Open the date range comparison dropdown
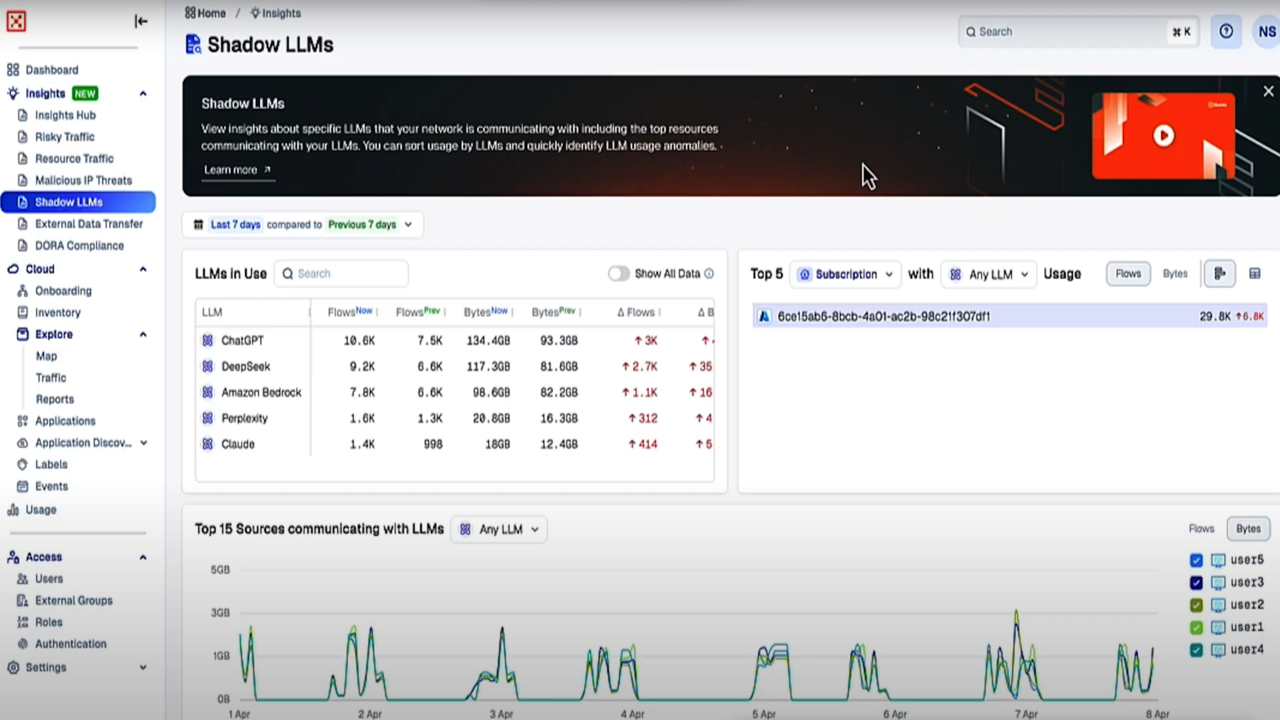The width and height of the screenshot is (1280, 720). point(302,225)
